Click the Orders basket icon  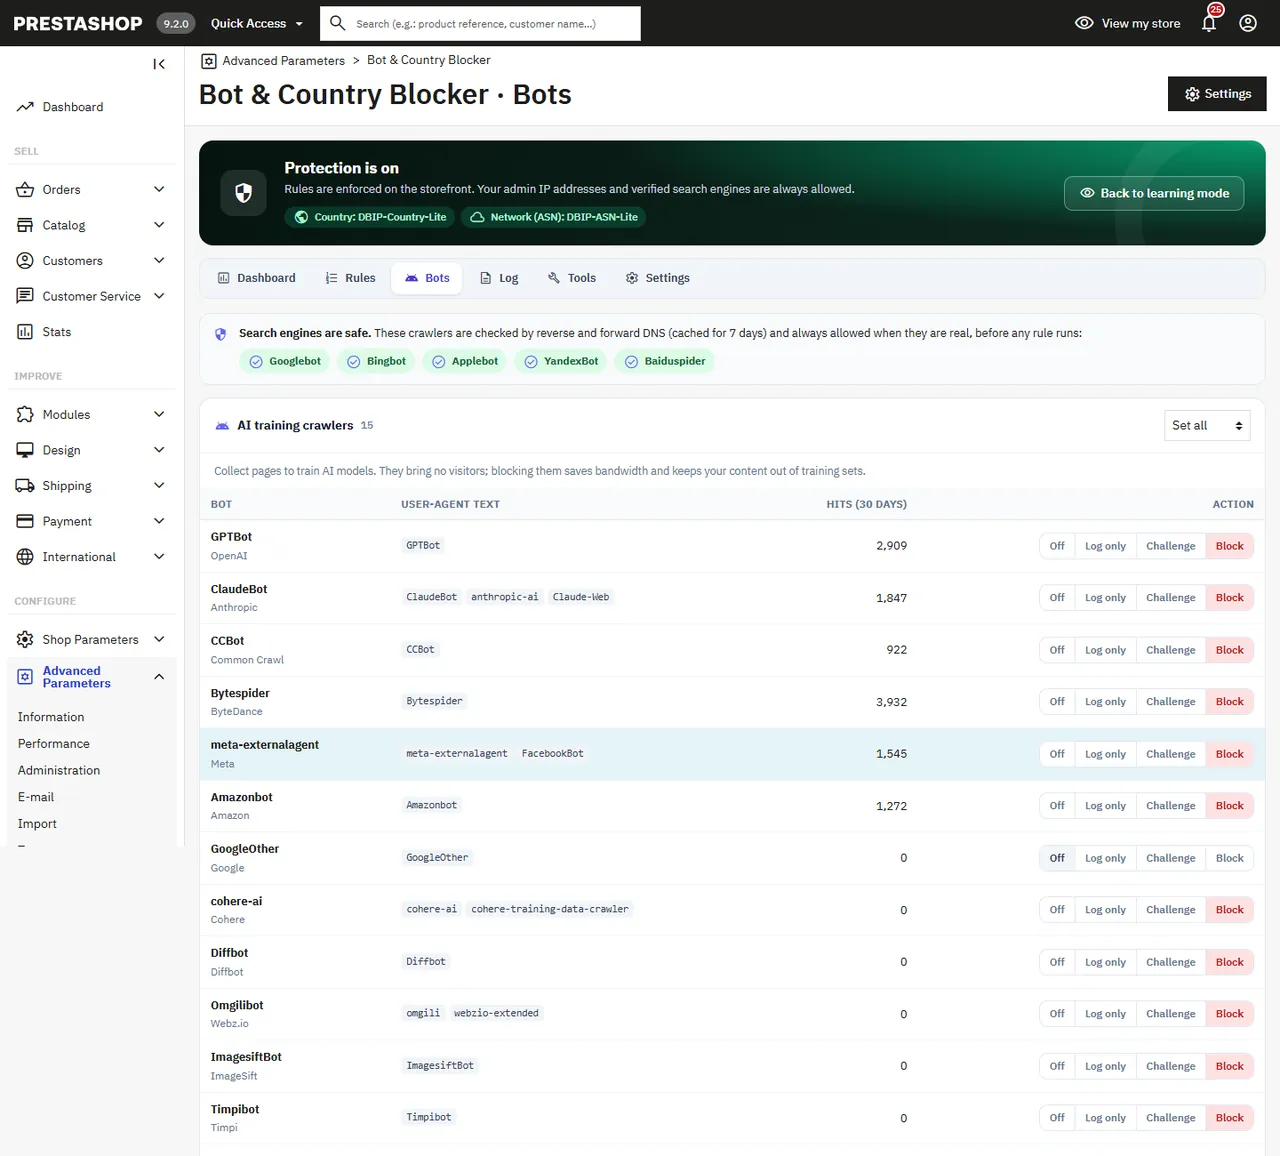[x=25, y=189]
